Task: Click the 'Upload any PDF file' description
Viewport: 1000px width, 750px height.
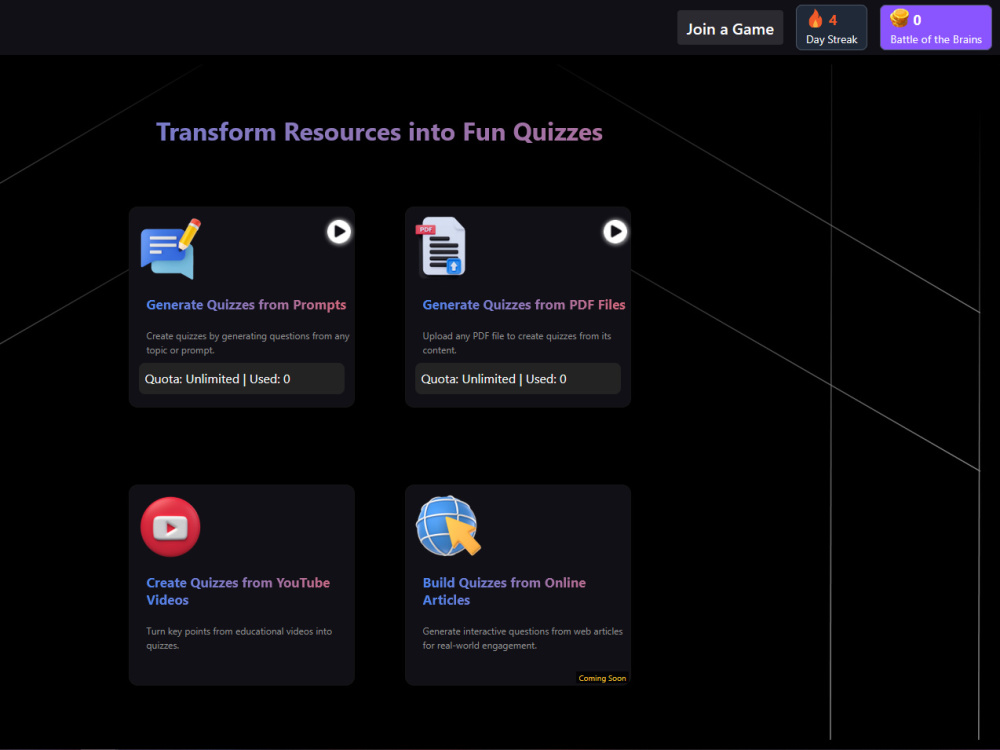Action: (x=517, y=343)
